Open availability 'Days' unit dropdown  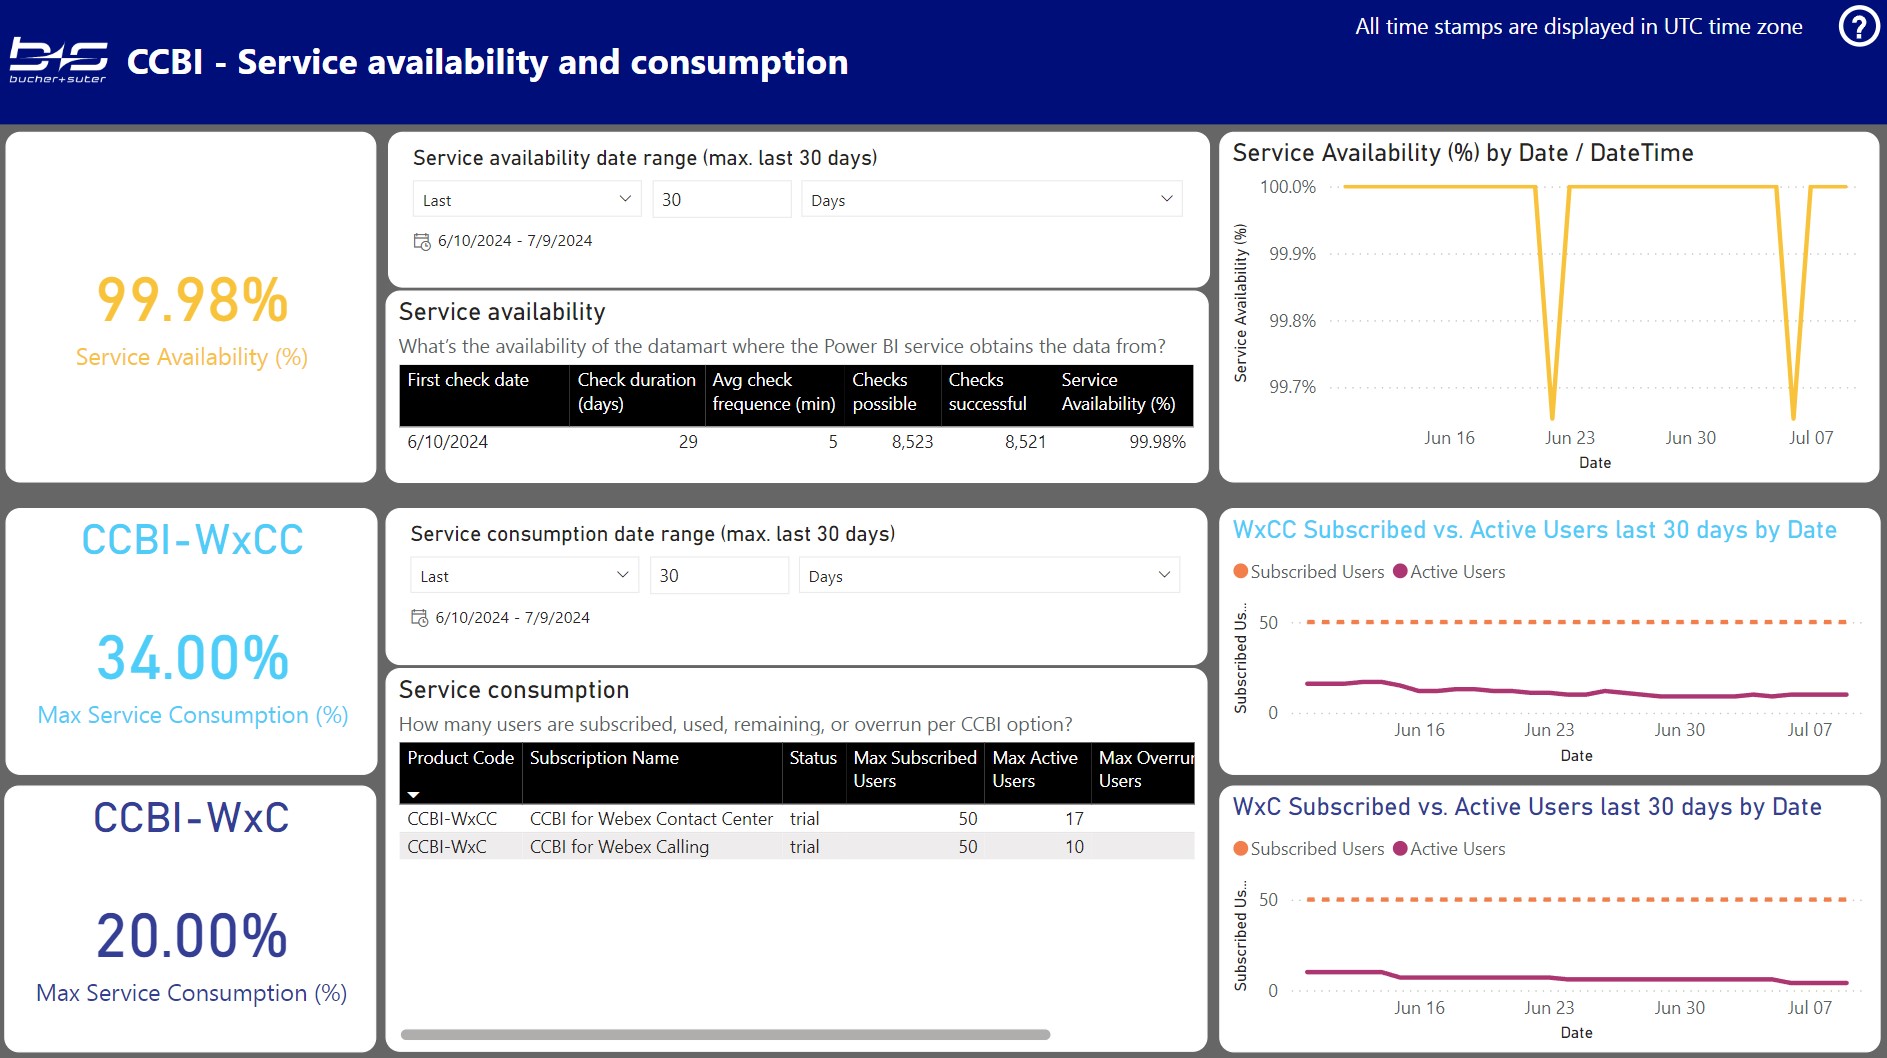(991, 200)
